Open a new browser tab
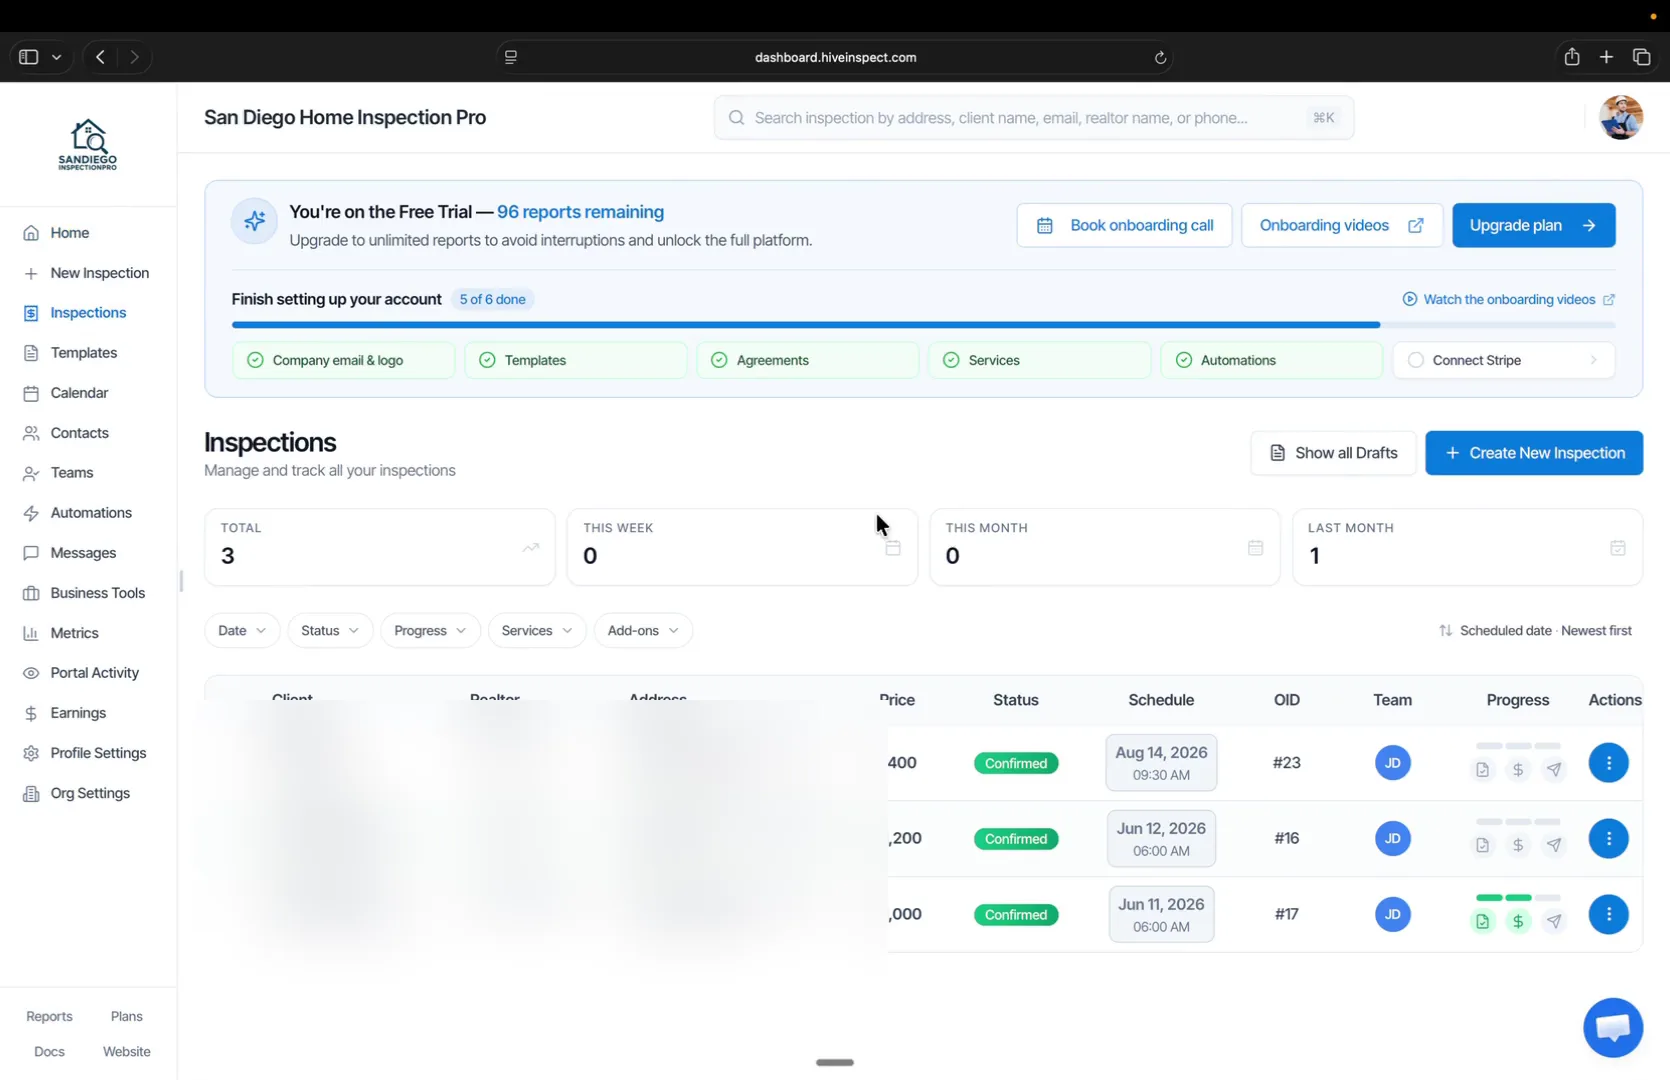 (1606, 57)
